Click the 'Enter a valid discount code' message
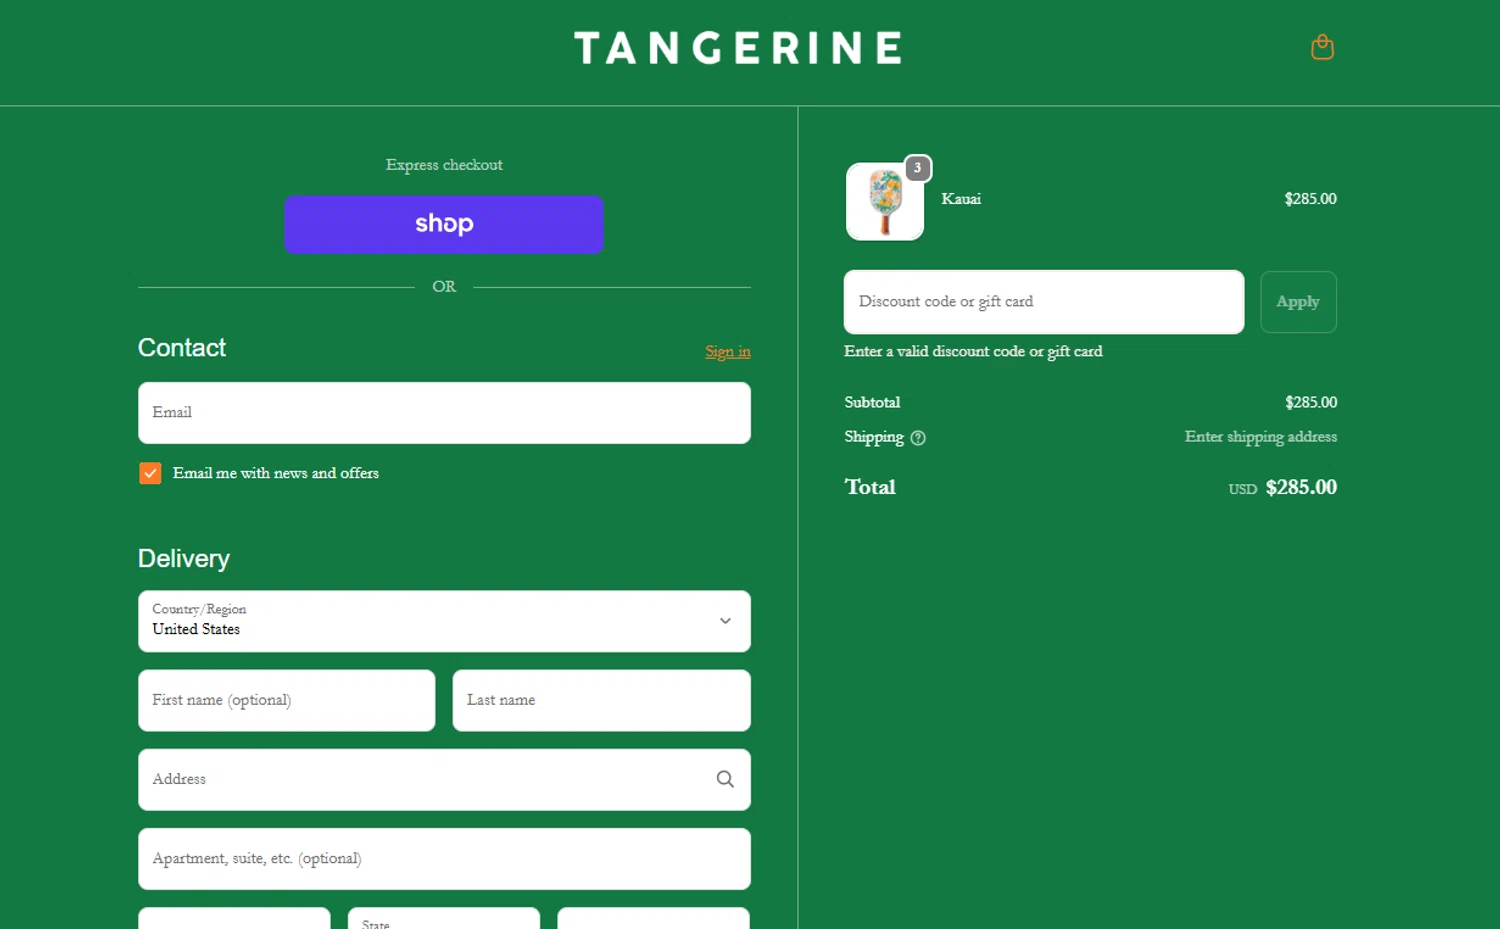This screenshot has width=1500, height=929. click(973, 351)
